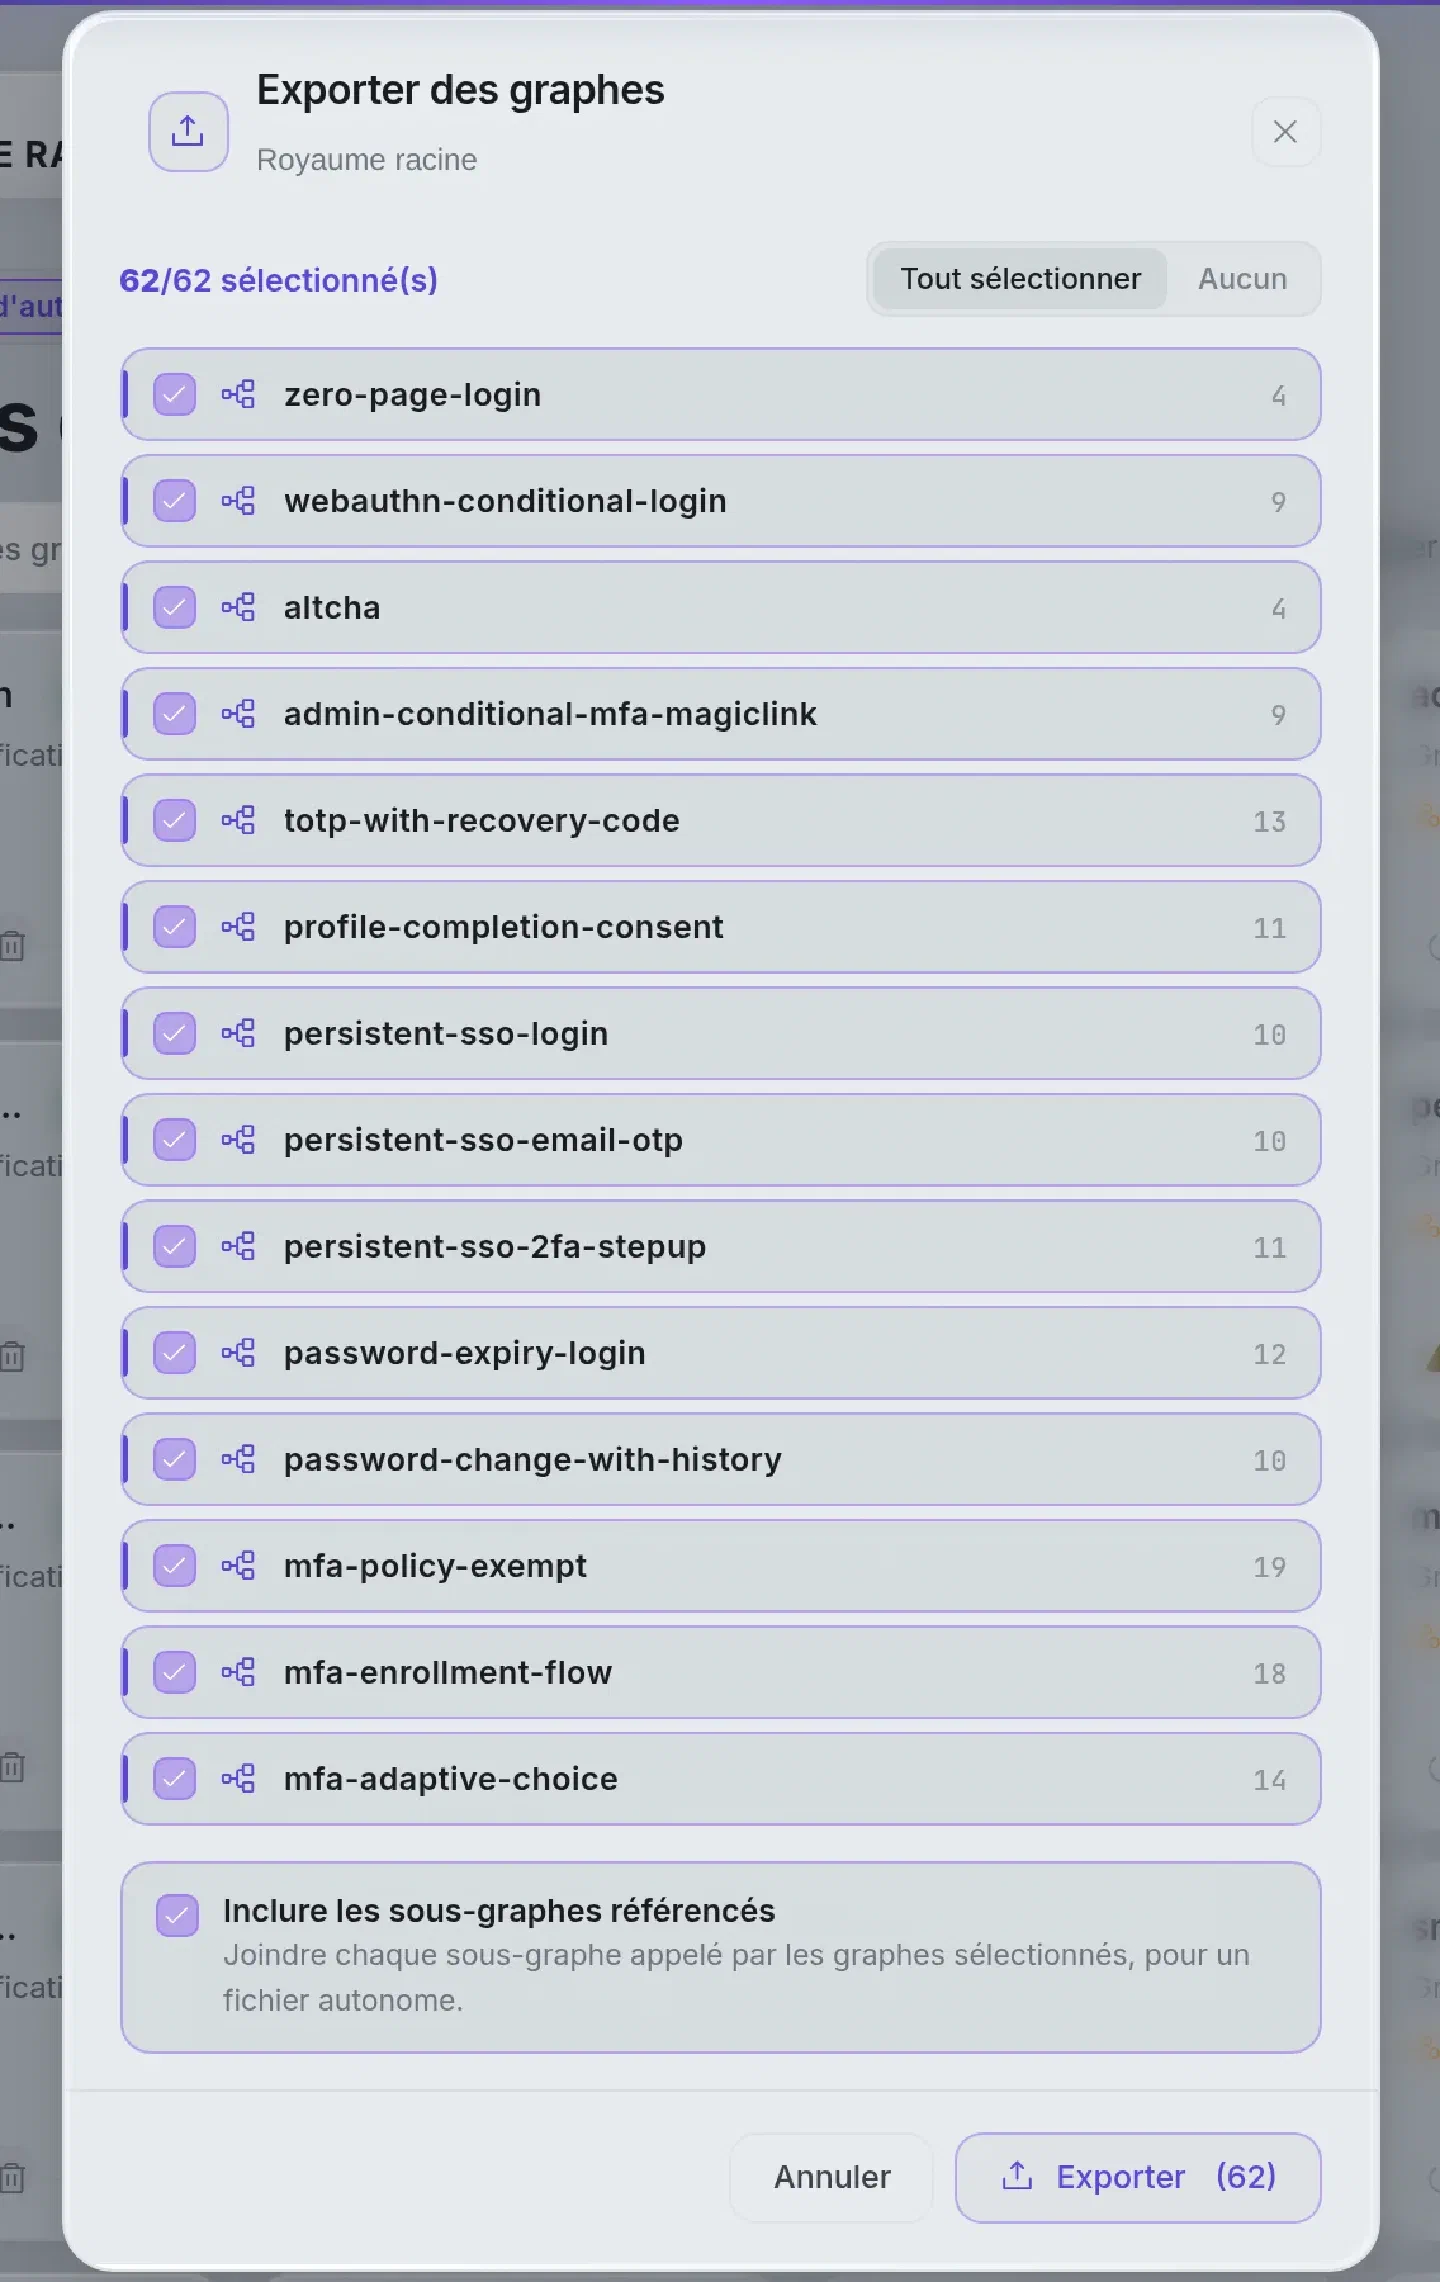The width and height of the screenshot is (1440, 2282).
Task: Click the graph icon beside totp-with-recovery-code
Action: click(238, 820)
